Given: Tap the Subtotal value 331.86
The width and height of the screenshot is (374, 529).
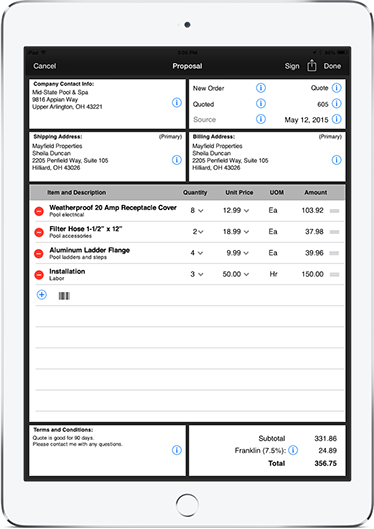Looking at the screenshot, I should (325, 438).
